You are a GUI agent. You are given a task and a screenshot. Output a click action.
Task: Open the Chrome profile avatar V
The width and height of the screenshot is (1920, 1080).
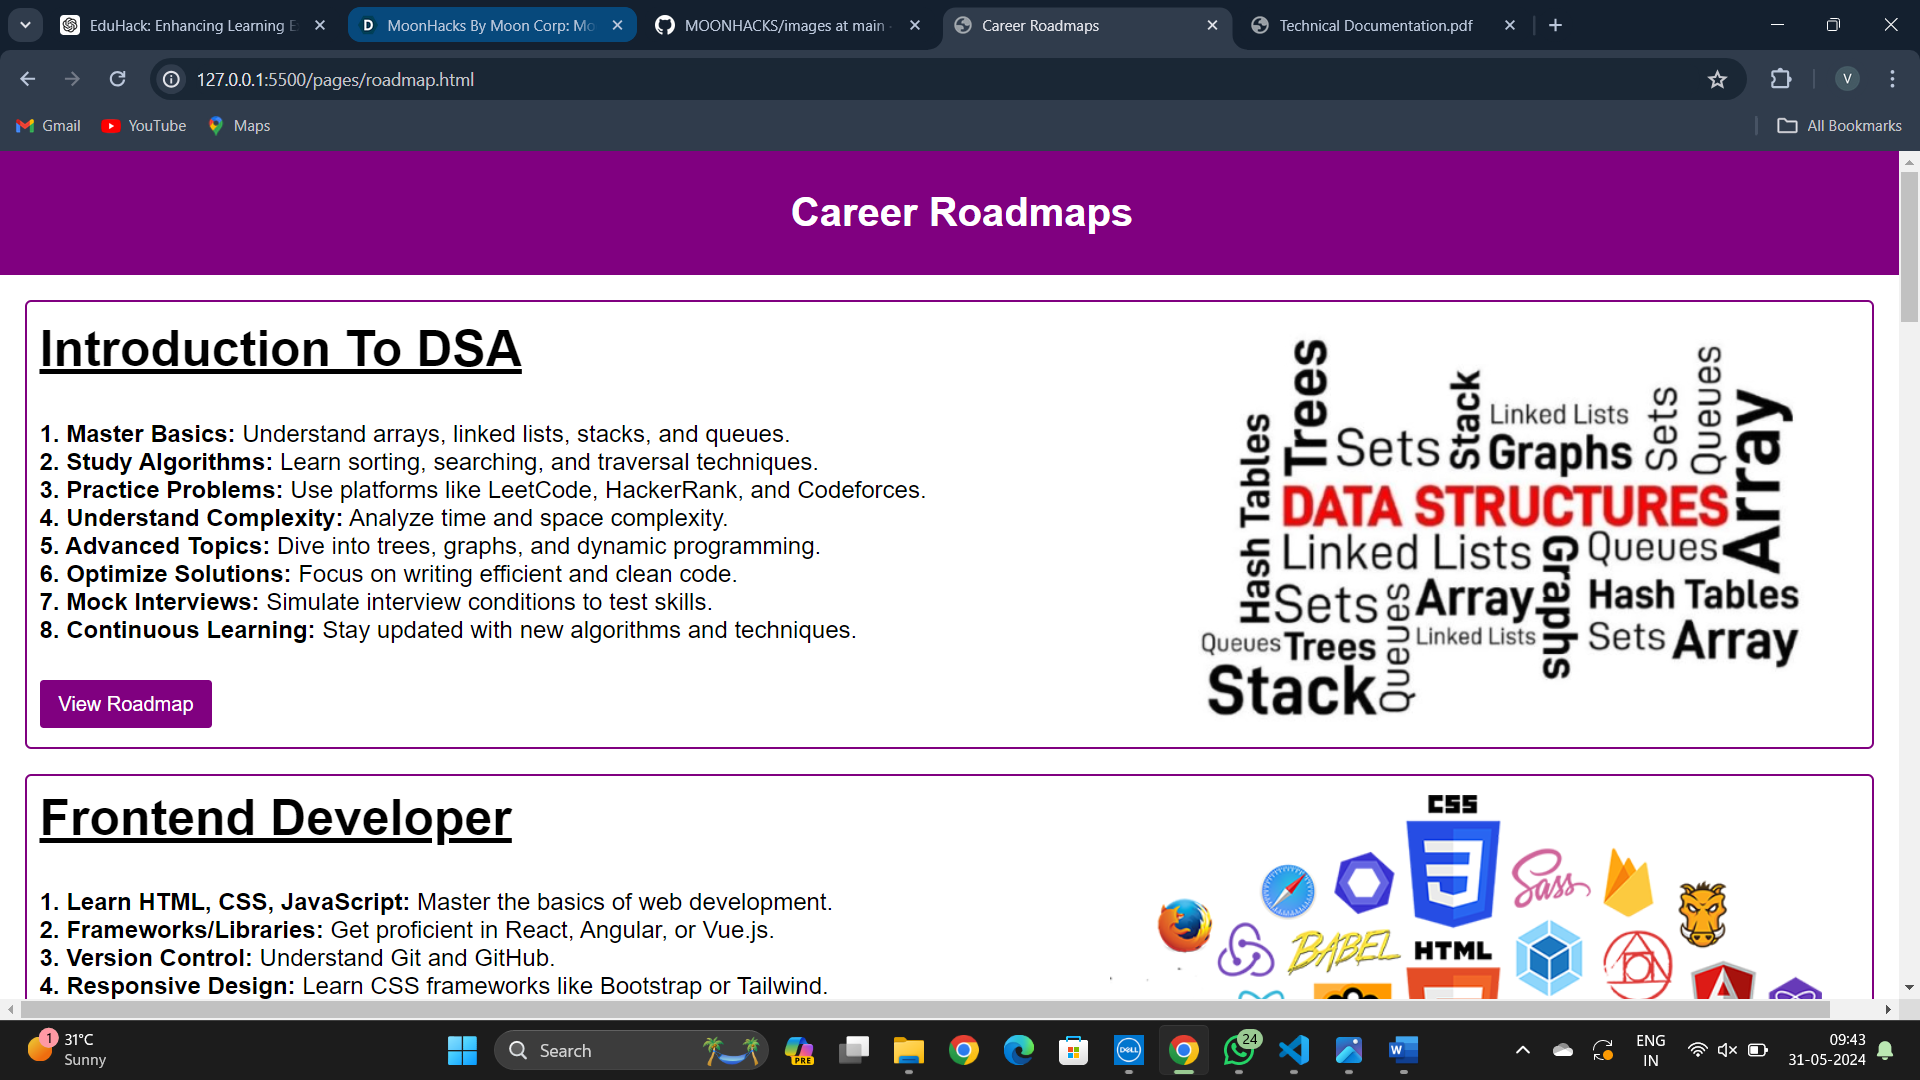[x=1847, y=79]
